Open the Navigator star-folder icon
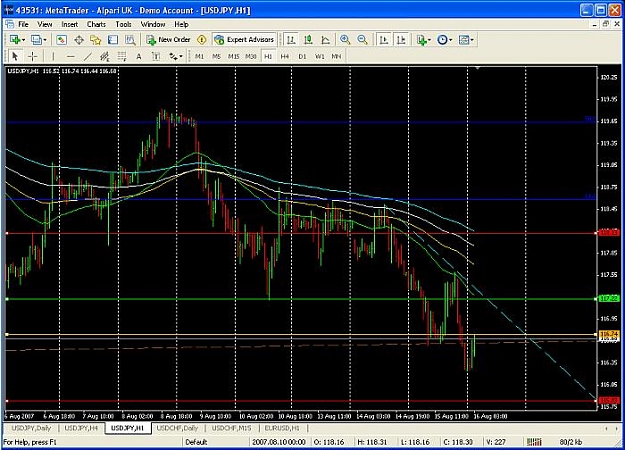The image size is (625, 450). [96, 40]
